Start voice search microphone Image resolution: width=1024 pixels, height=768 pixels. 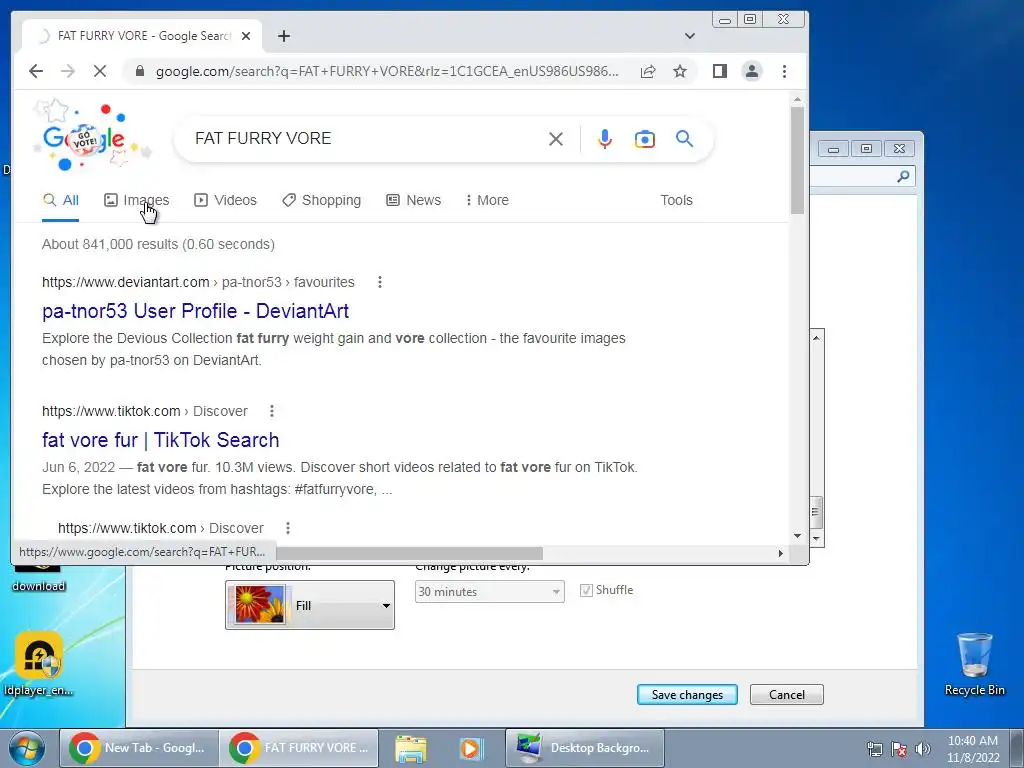(605, 138)
